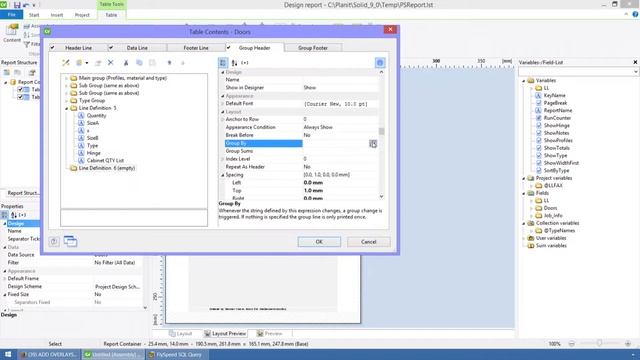Toggle first table checkbox in Report Structure
640x360 pixels.
click(20, 89)
